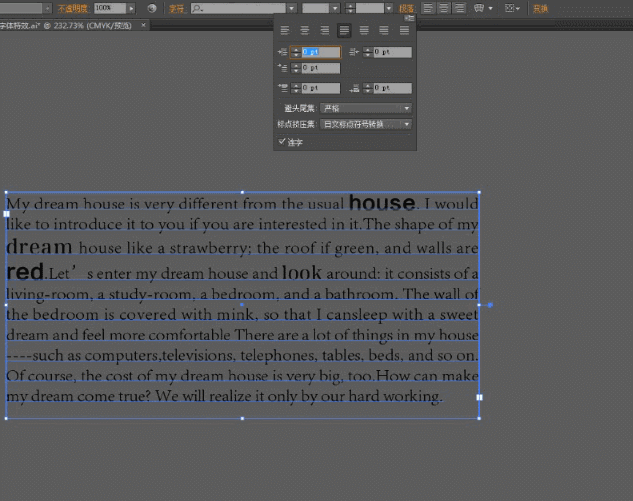
Task: Open the 段落 paragraph panel link
Action: click(407, 8)
